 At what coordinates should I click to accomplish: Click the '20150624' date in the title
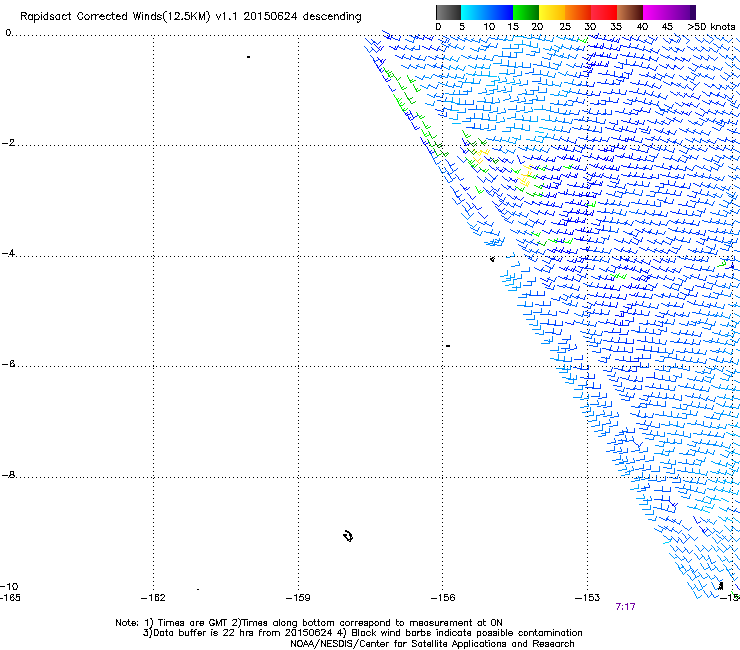pyautogui.click(x=270, y=16)
